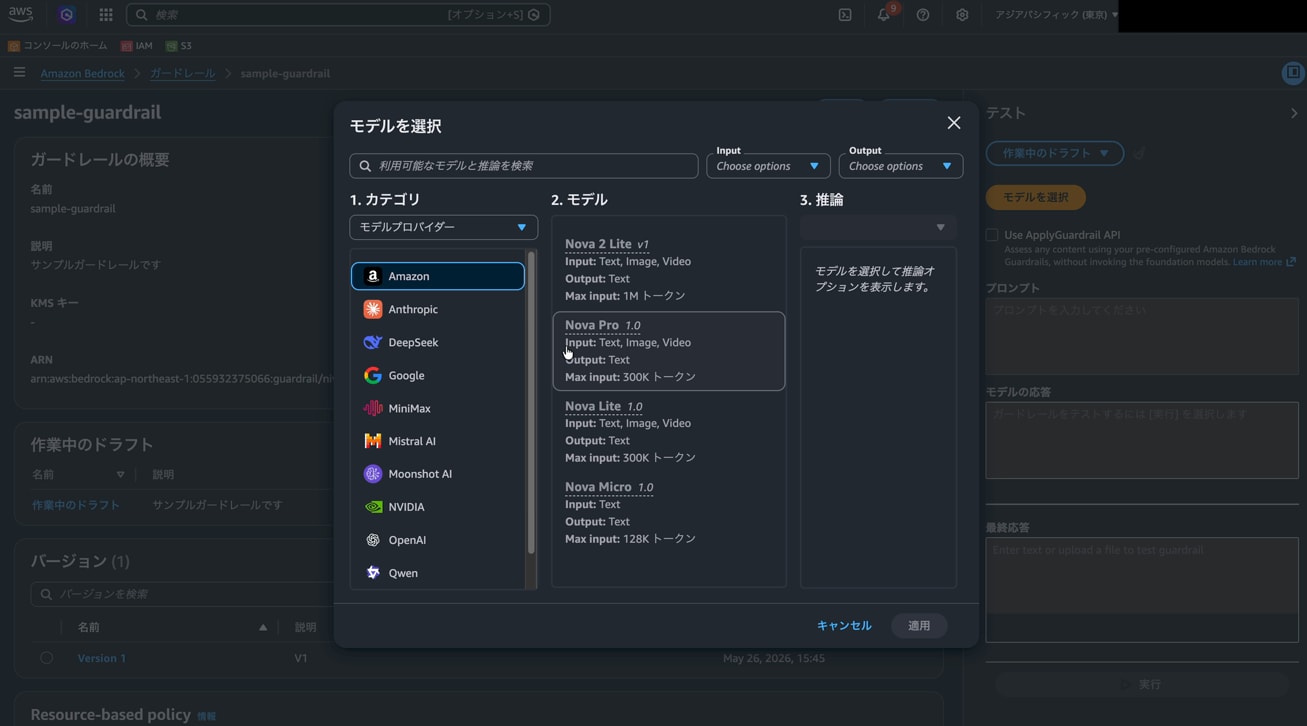Select the NVIDIA provider icon
Image resolution: width=1307 pixels, height=726 pixels.
372,507
